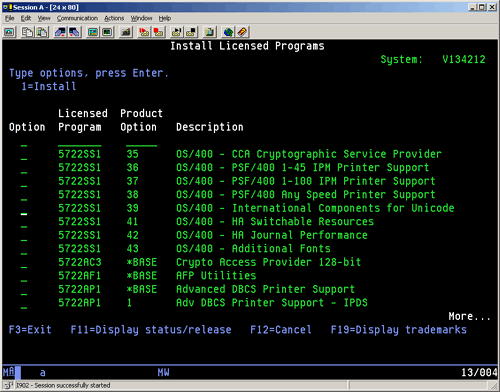Open the Communication menu
Screen dimensions: 500x392
pyautogui.click(x=77, y=18)
